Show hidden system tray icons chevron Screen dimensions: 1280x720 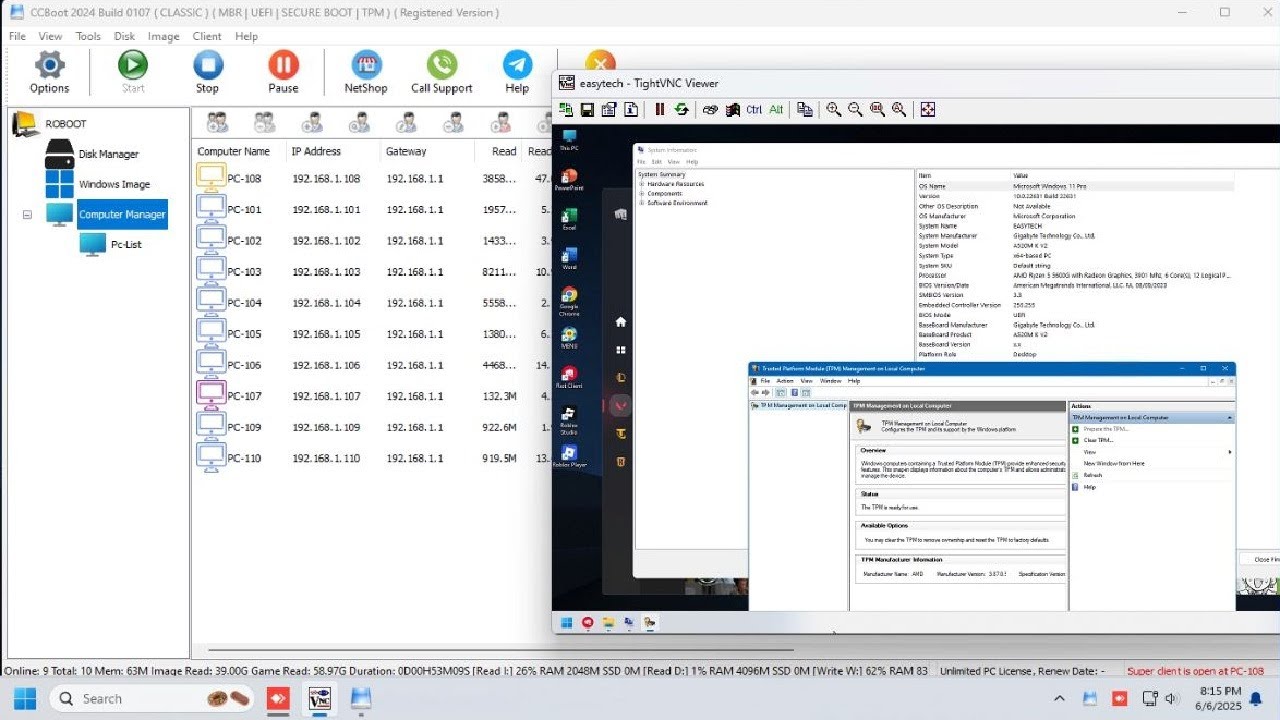(x=1059, y=698)
